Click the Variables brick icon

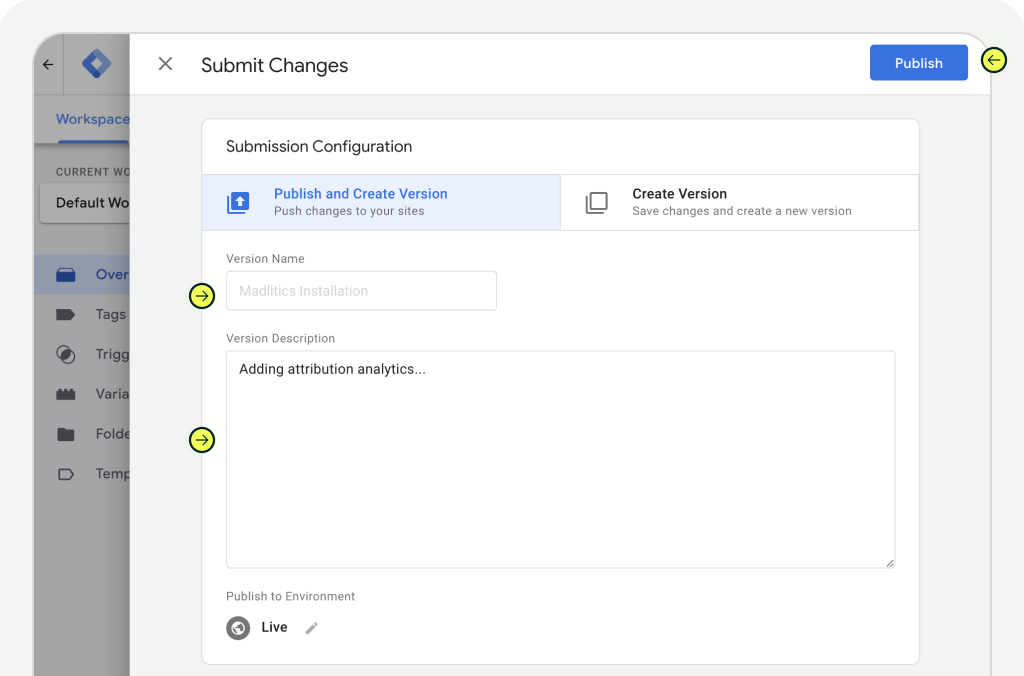point(66,394)
